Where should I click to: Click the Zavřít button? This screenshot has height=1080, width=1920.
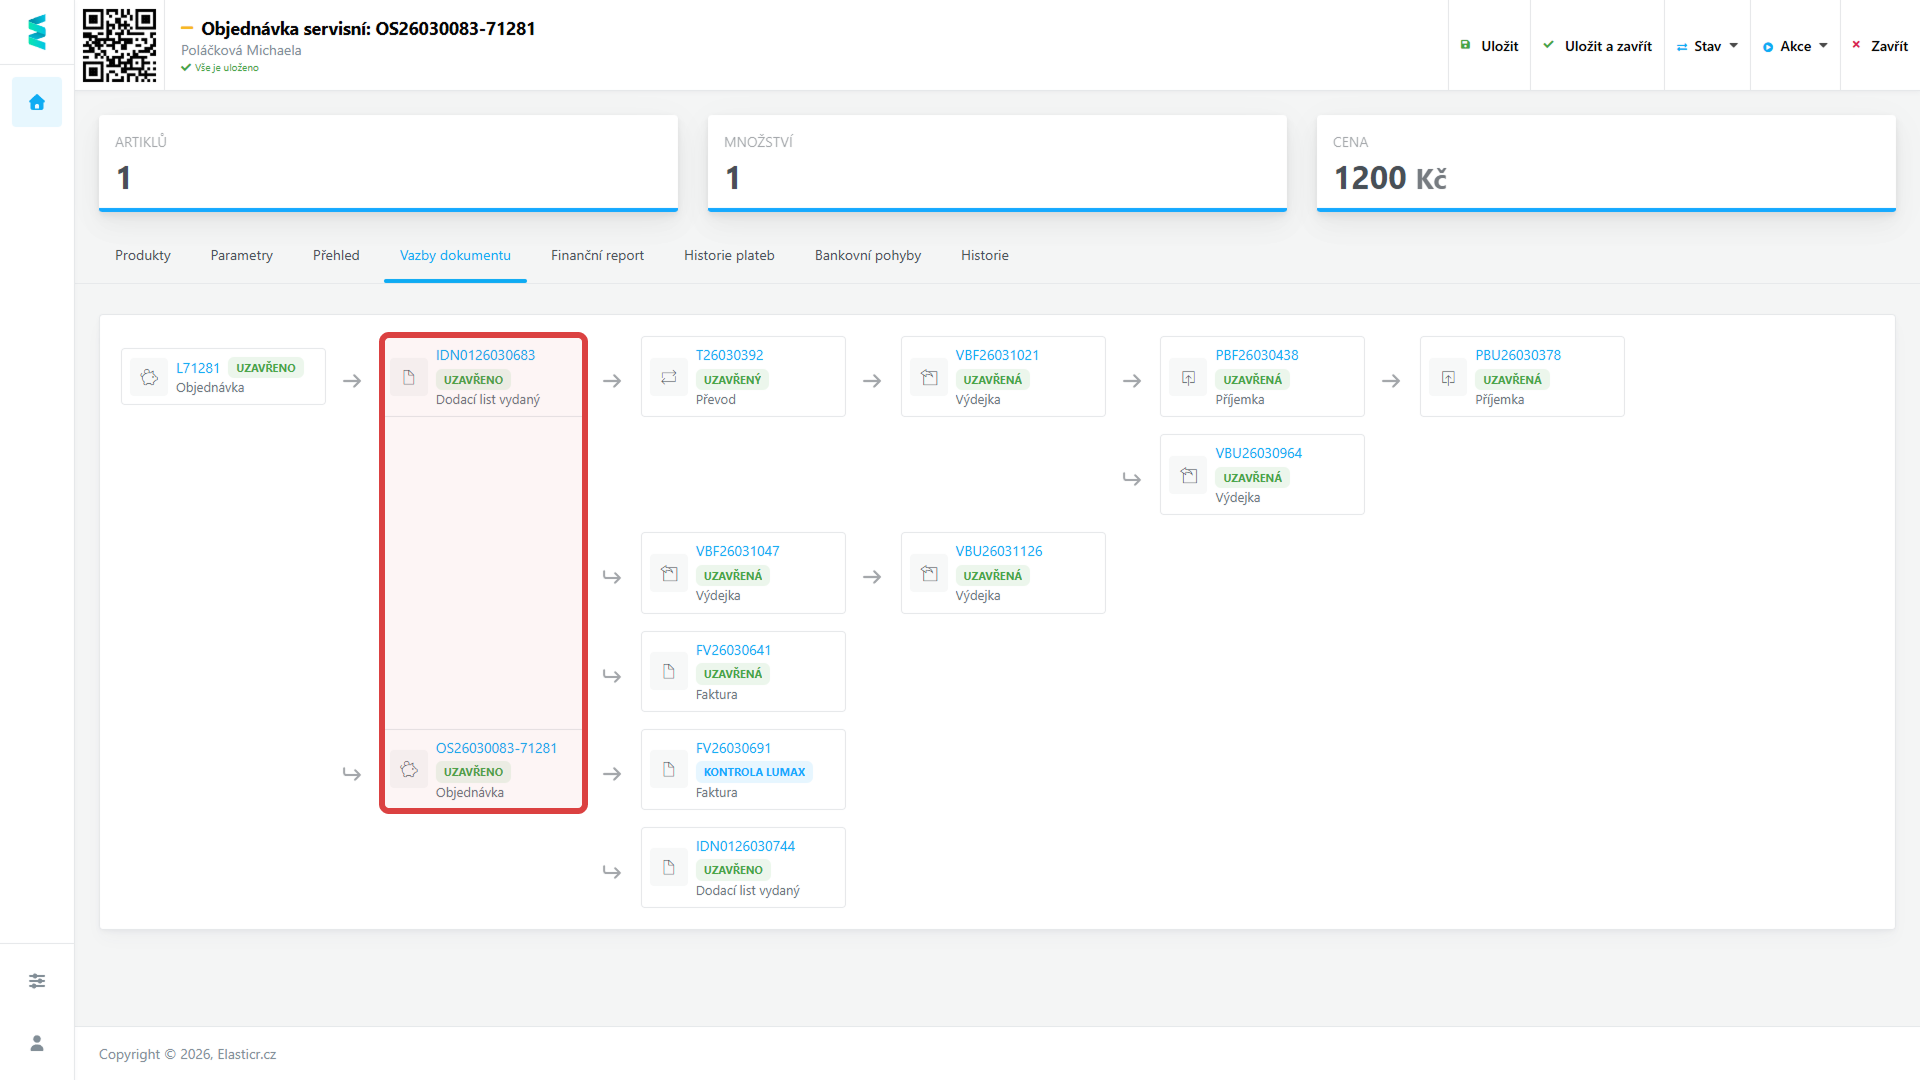coord(1880,46)
